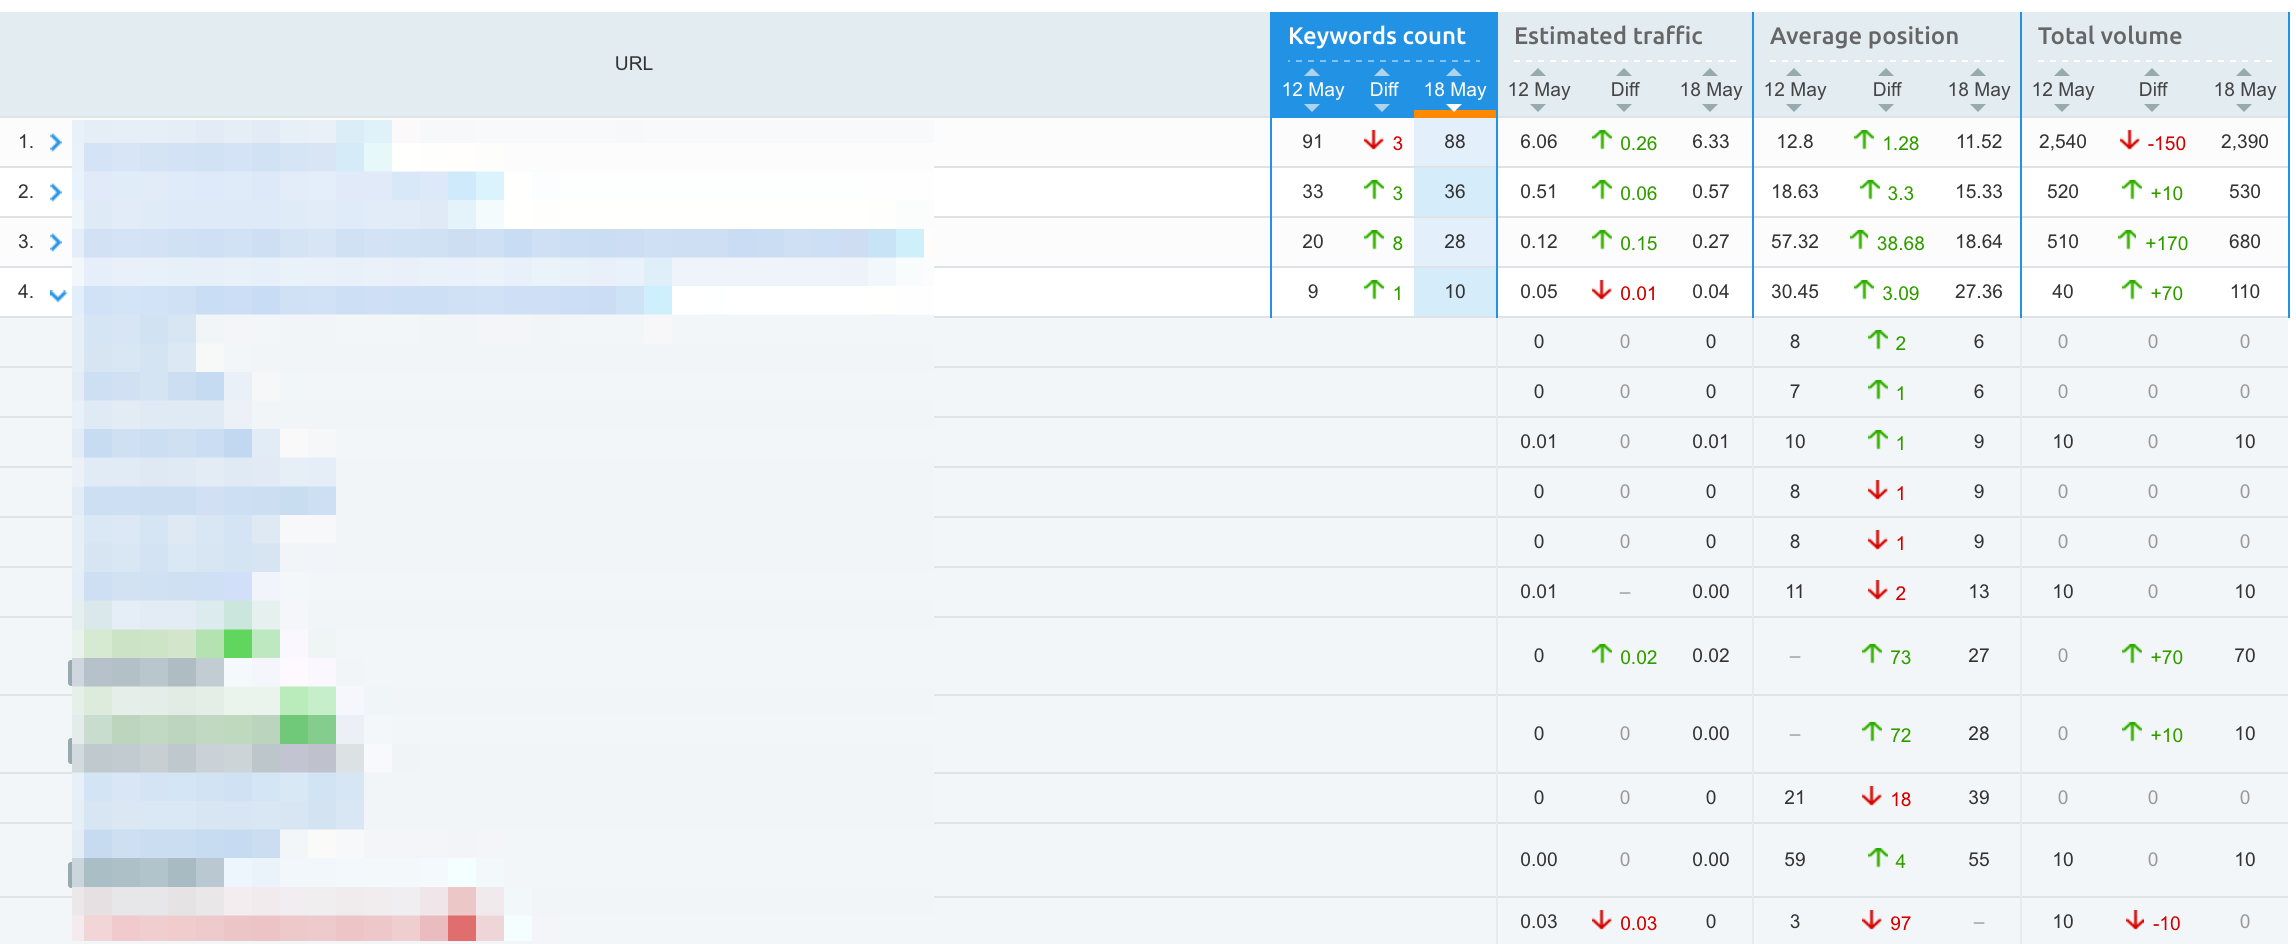Click descending arrow below Total volume Diff
Viewport: 2296px width, 944px height.
click(x=2152, y=108)
